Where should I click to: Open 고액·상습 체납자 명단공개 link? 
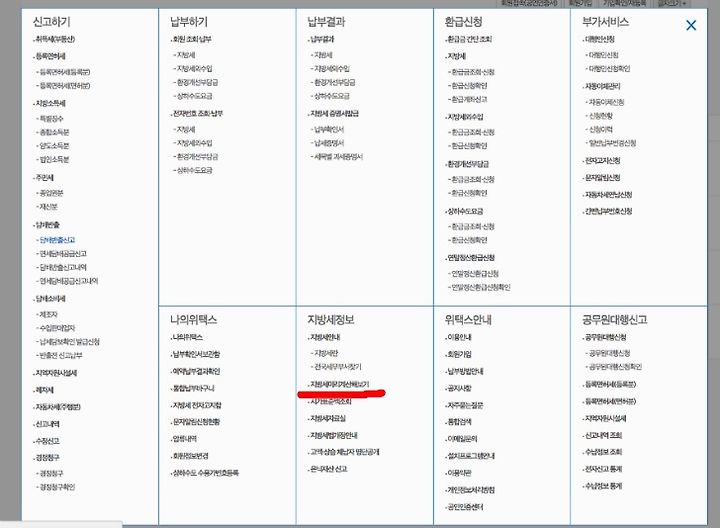pos(345,452)
